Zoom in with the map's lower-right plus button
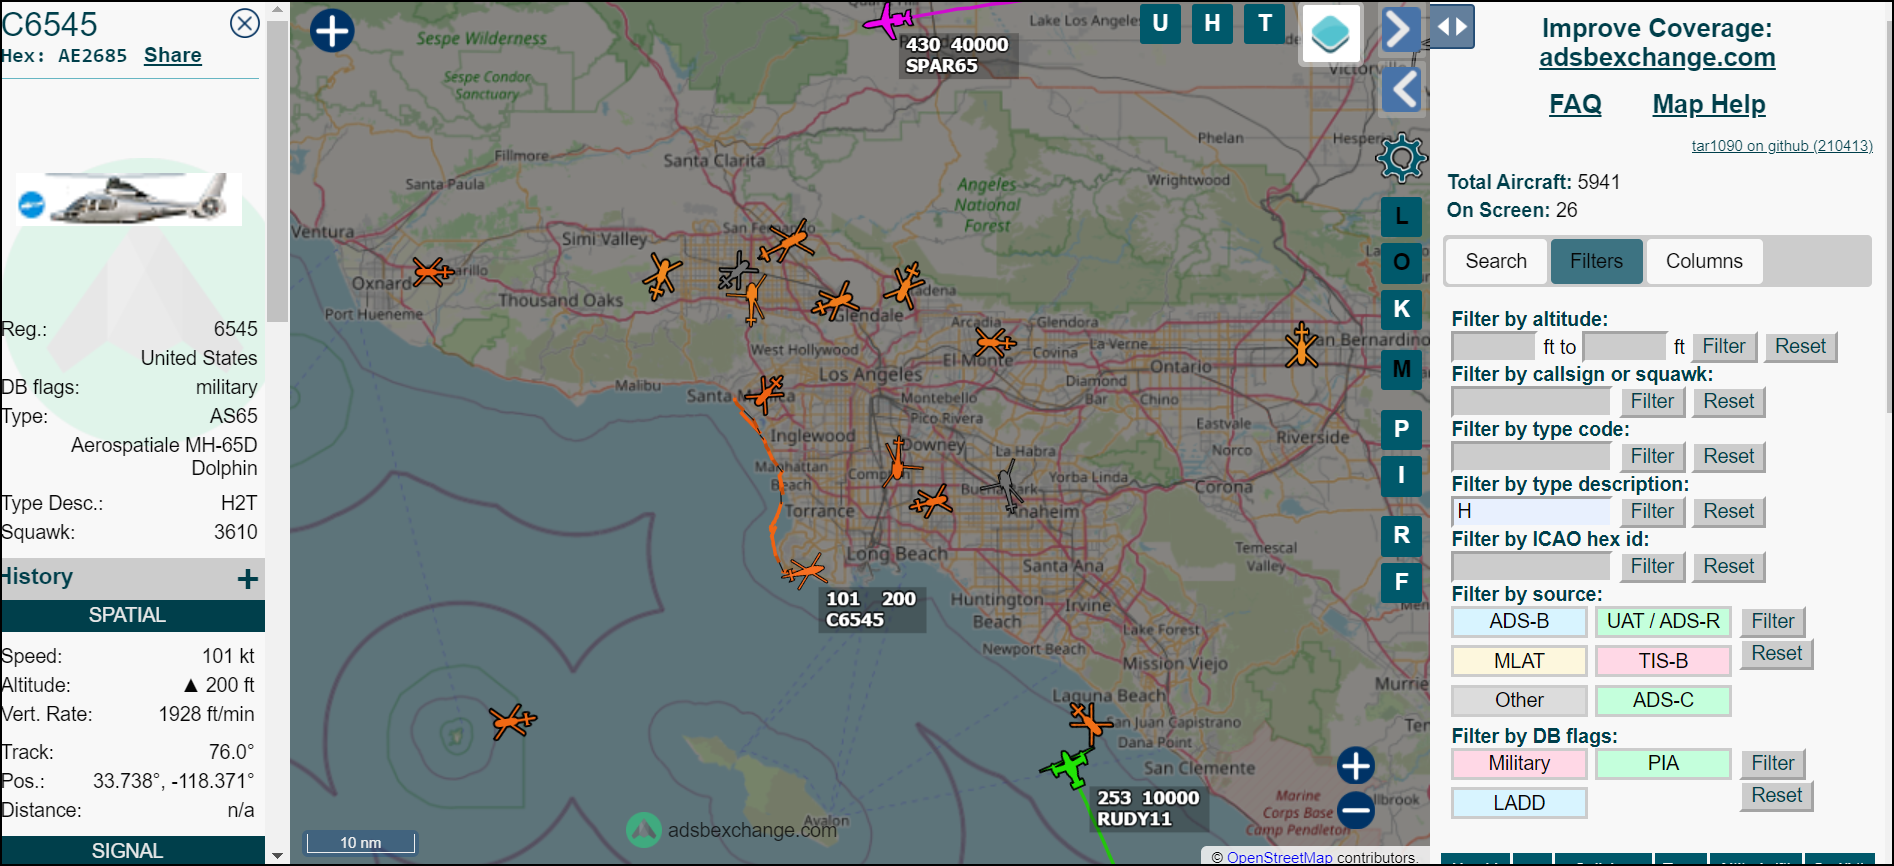Viewport: 1894px width, 866px height. coord(1356,766)
